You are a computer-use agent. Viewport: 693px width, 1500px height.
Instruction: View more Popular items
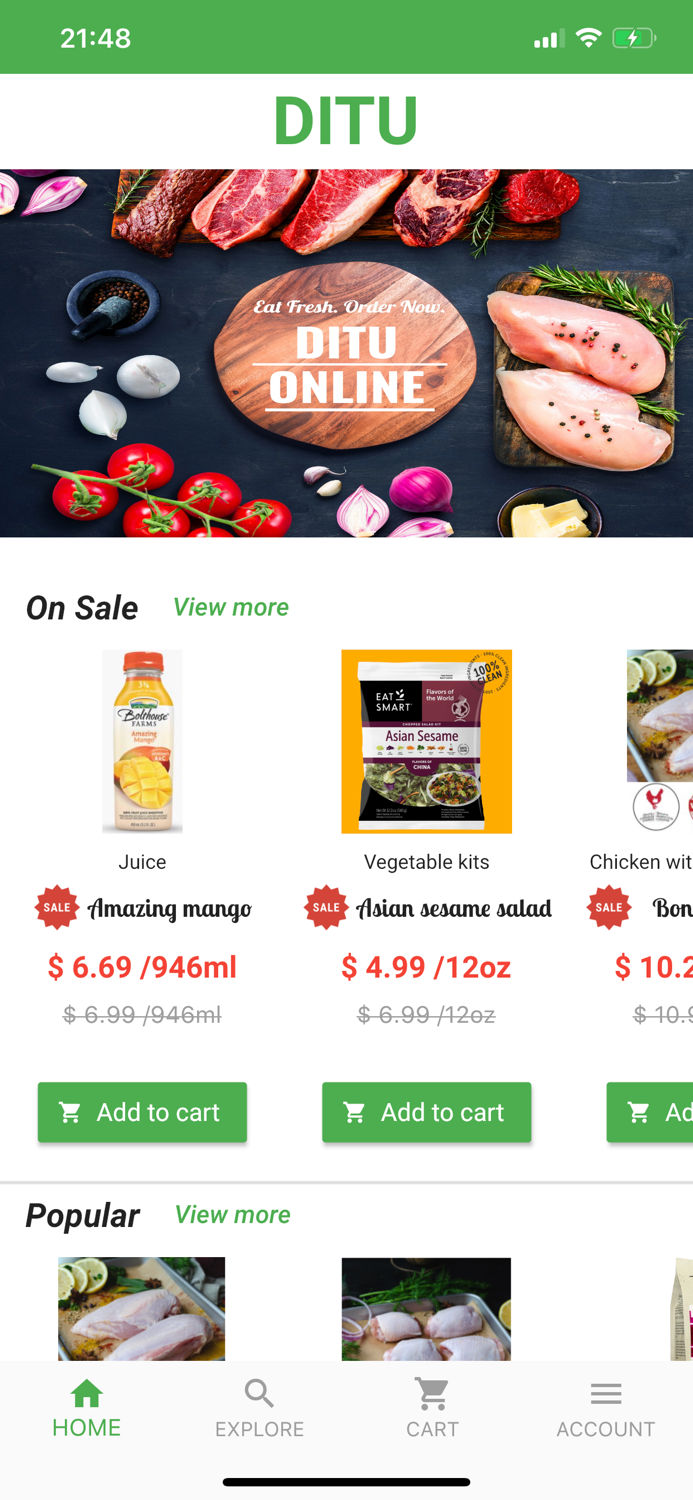pyautogui.click(x=232, y=1214)
